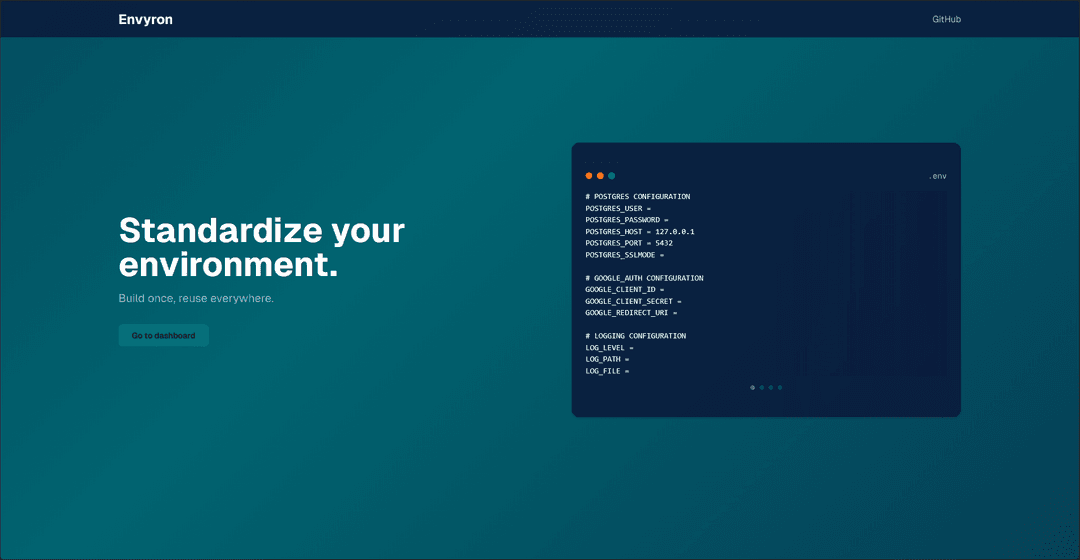Click the # POSTGRES CONFIGURATION comment
1080x560 pixels.
pos(638,197)
